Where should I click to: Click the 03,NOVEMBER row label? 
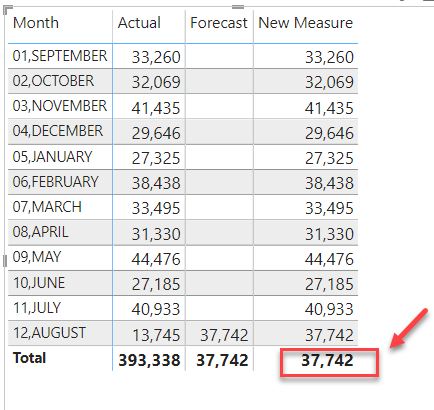(60, 106)
